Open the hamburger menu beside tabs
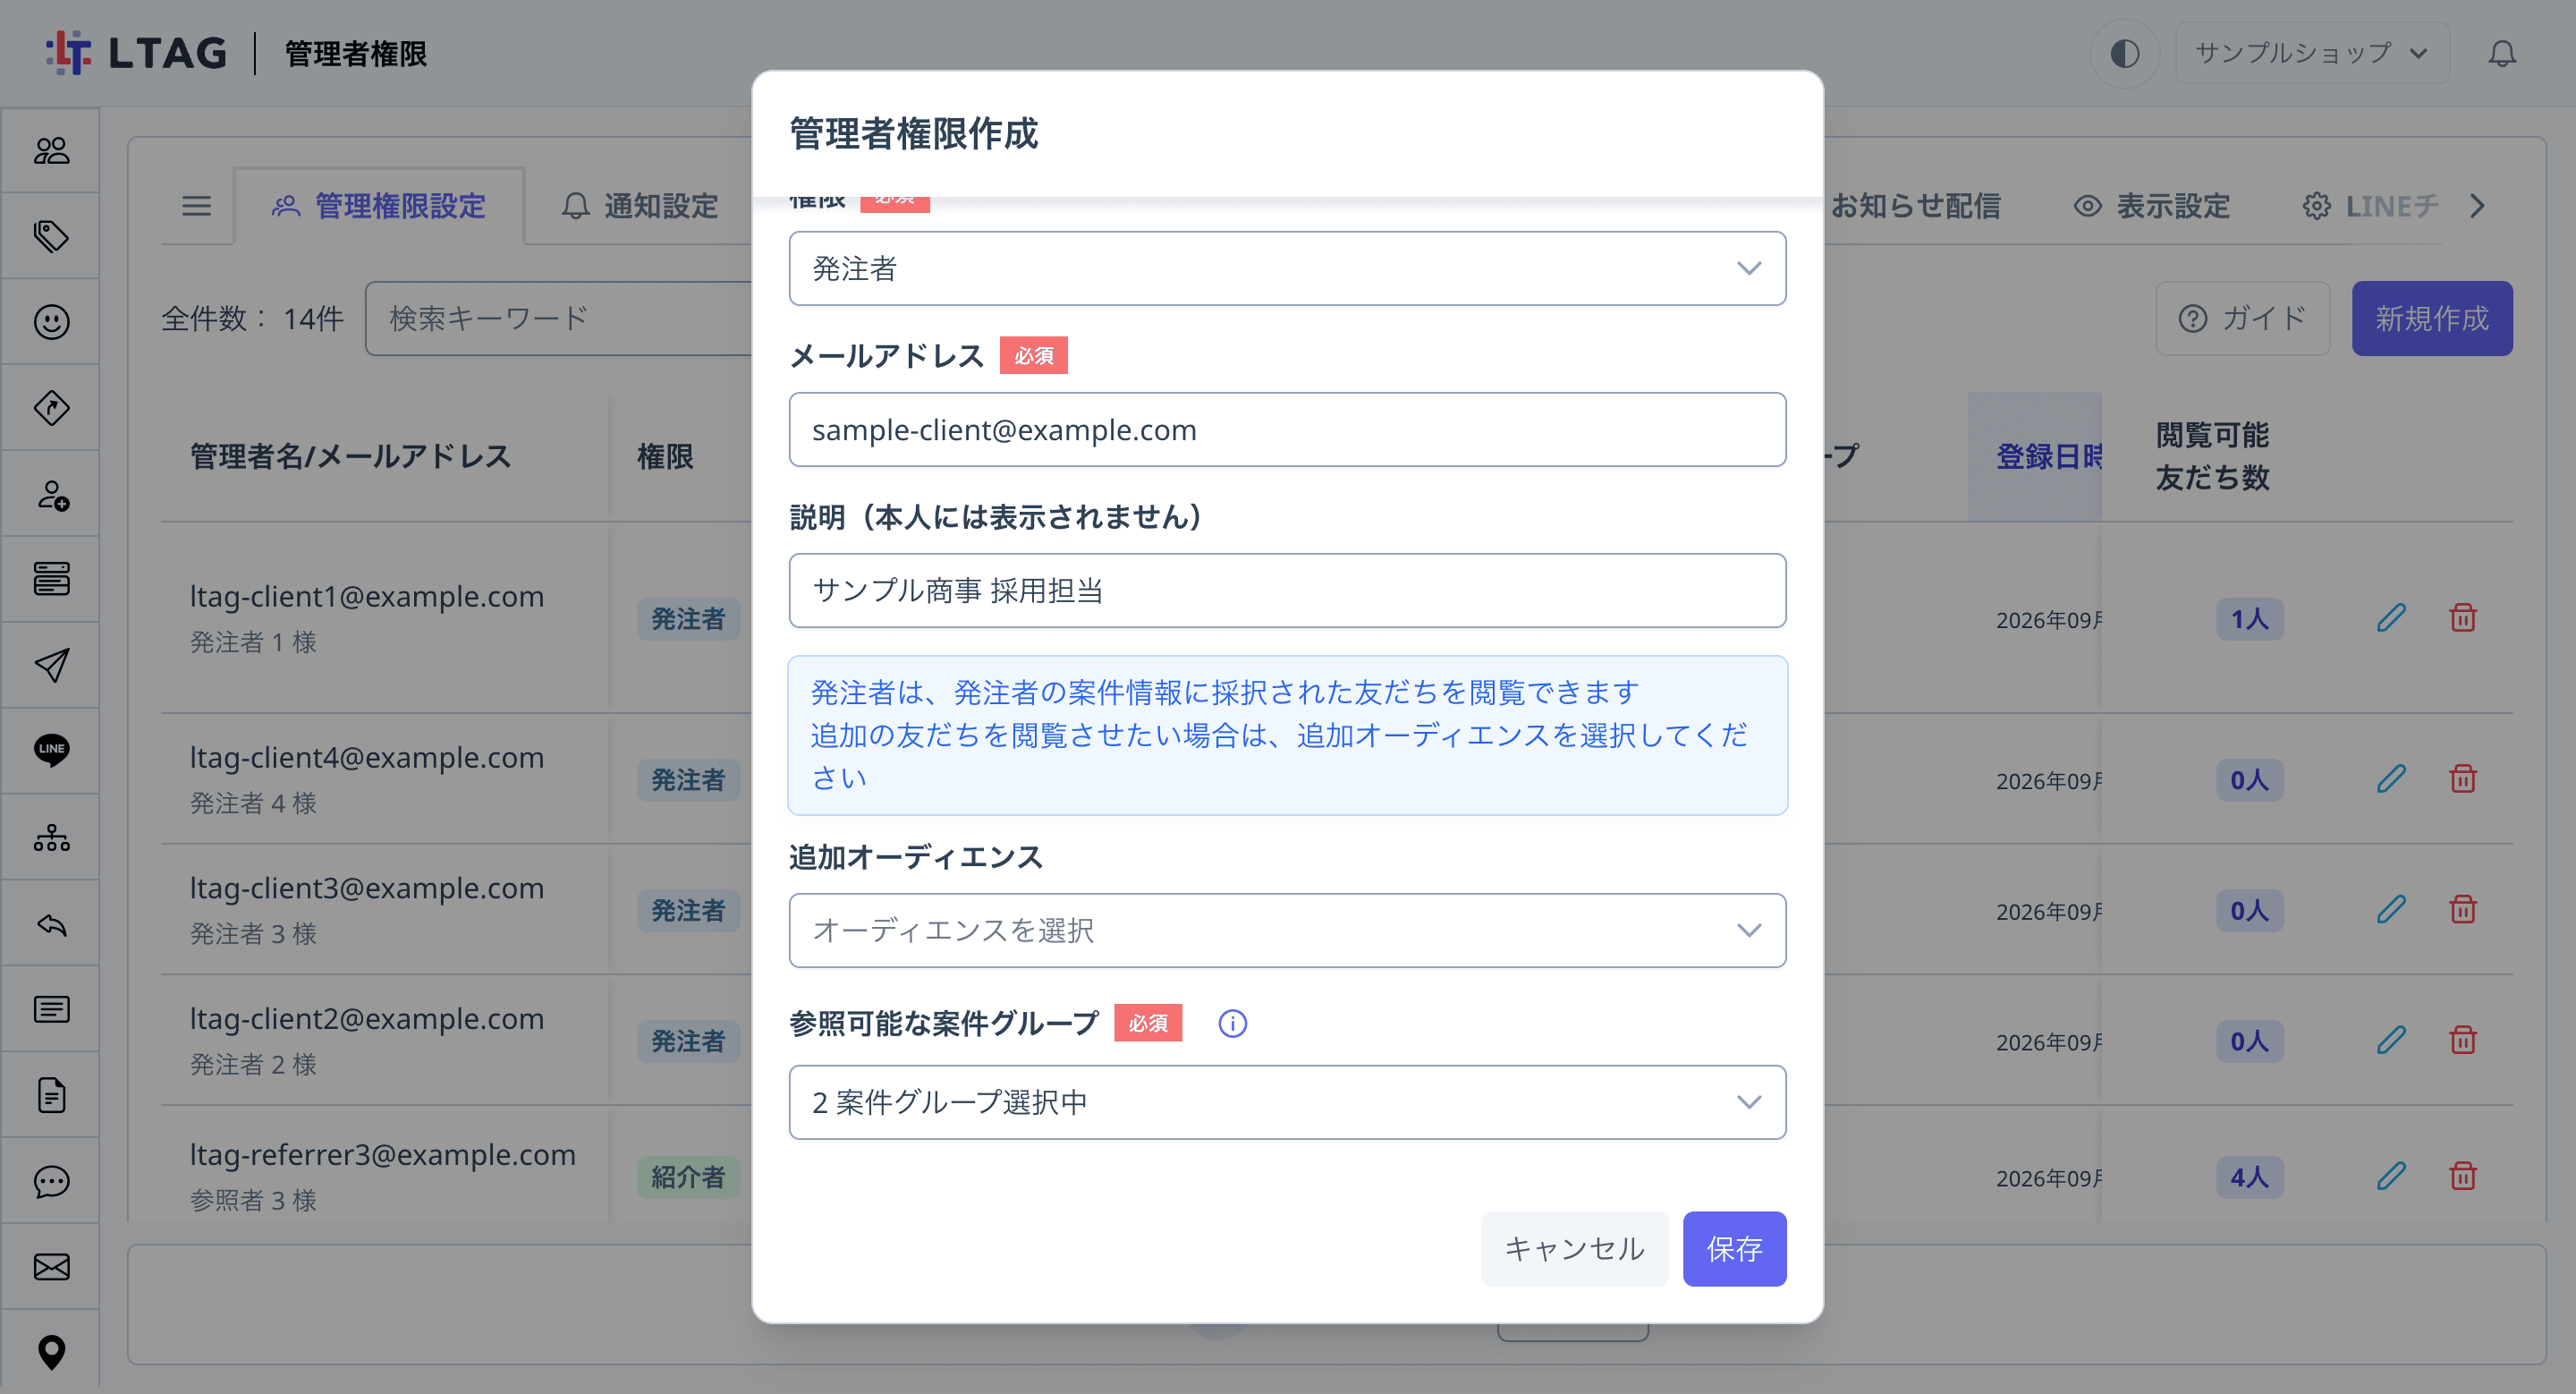The width and height of the screenshot is (2576, 1394). (x=197, y=206)
